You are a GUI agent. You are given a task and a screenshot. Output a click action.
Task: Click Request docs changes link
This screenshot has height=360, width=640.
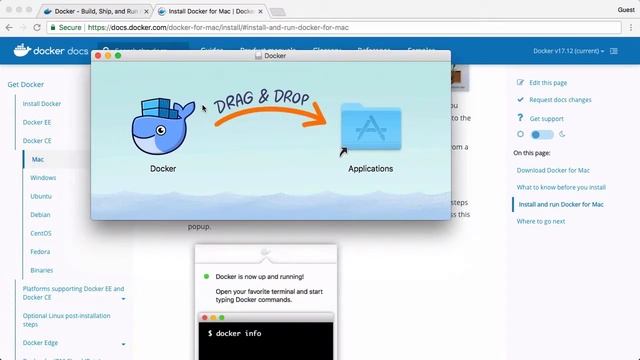(560, 100)
